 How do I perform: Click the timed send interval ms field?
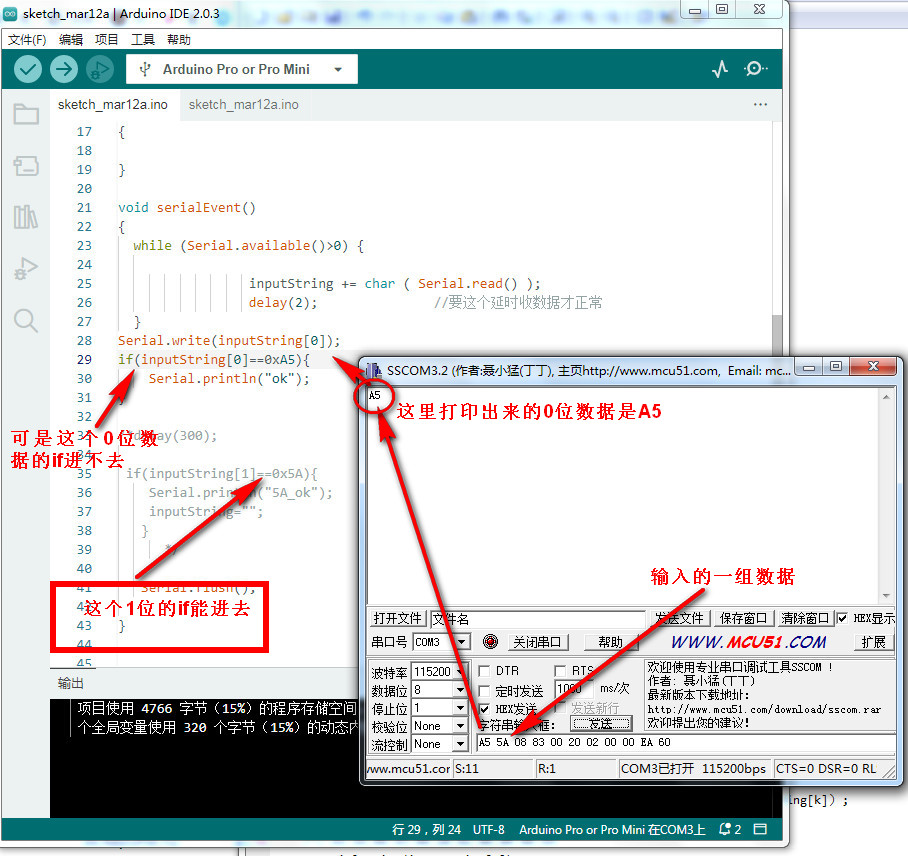pos(574,689)
